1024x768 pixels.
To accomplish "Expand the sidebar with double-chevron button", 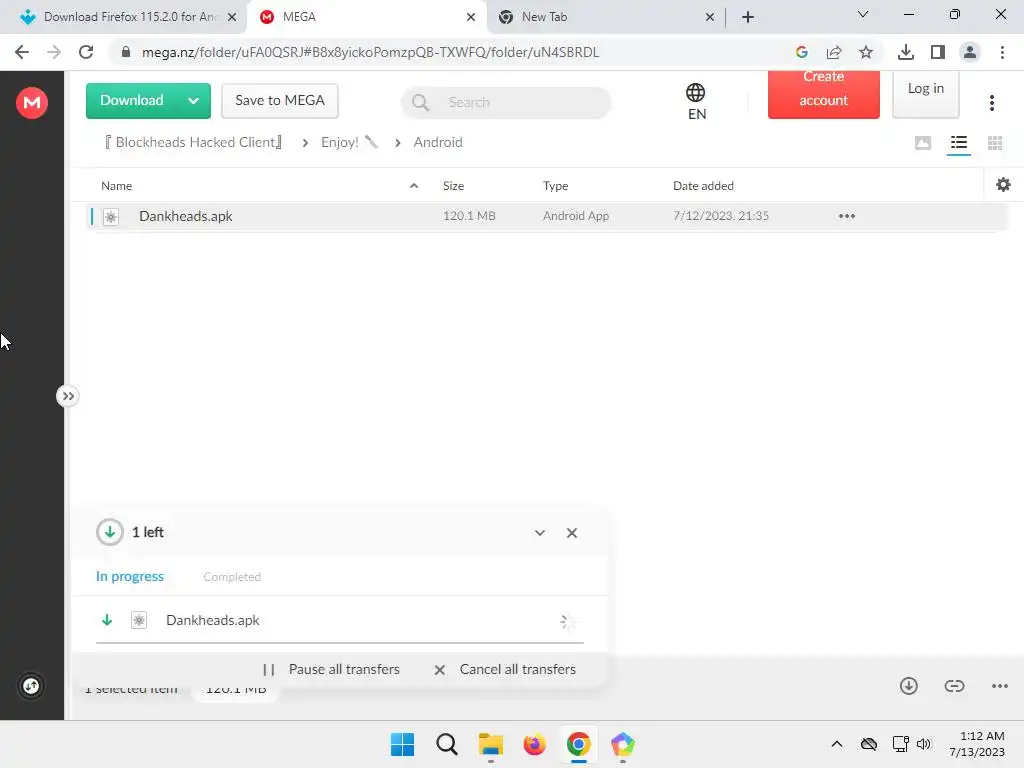I will [67, 396].
